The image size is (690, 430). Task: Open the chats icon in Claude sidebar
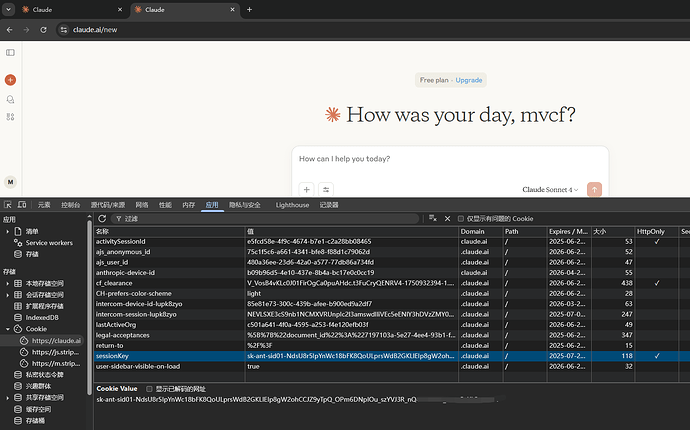tap(11, 99)
